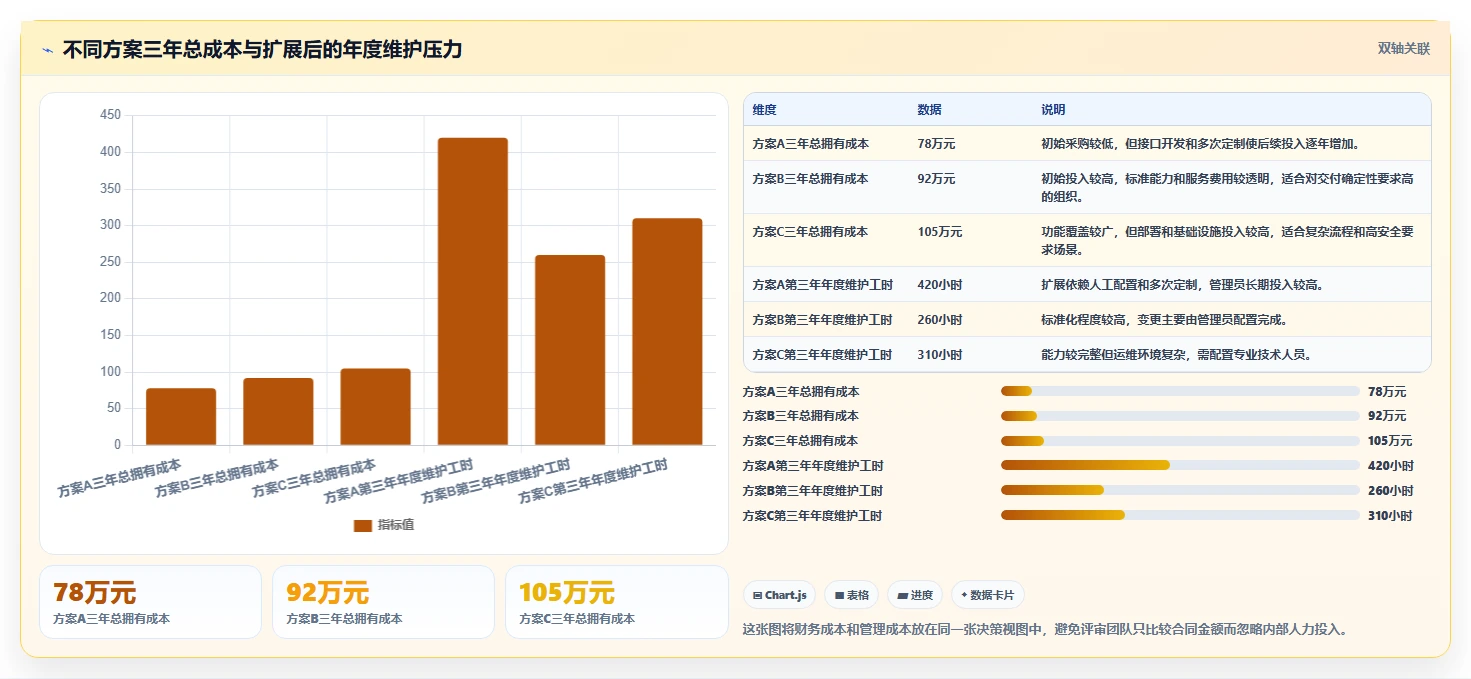The image size is (1471, 679).
Task: Click description starting 扩展依赖人工配置
Action: point(1182,284)
